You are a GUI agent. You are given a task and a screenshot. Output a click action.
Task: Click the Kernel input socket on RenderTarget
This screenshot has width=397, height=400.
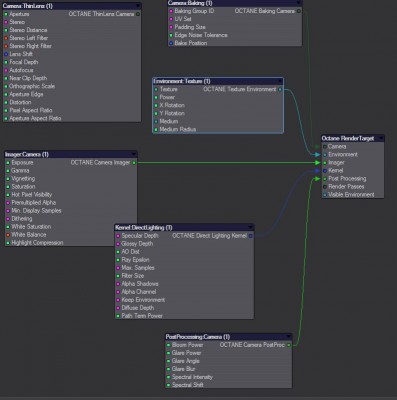point(325,171)
